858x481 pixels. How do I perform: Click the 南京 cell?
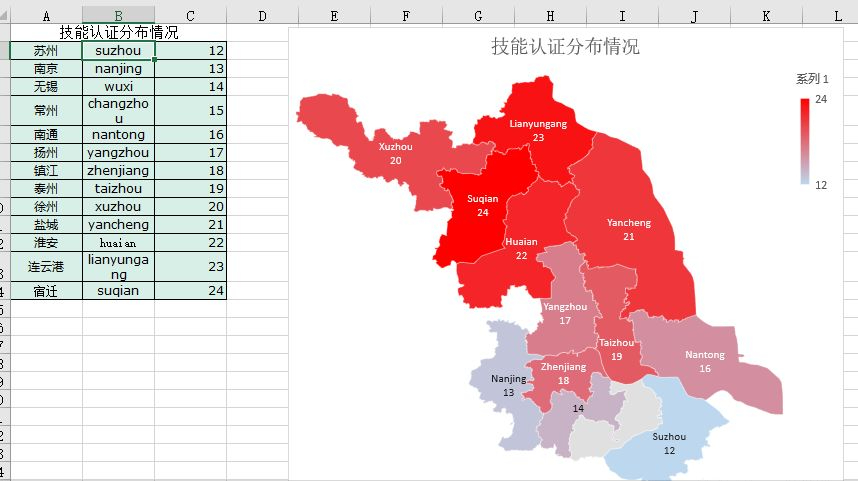(x=46, y=68)
